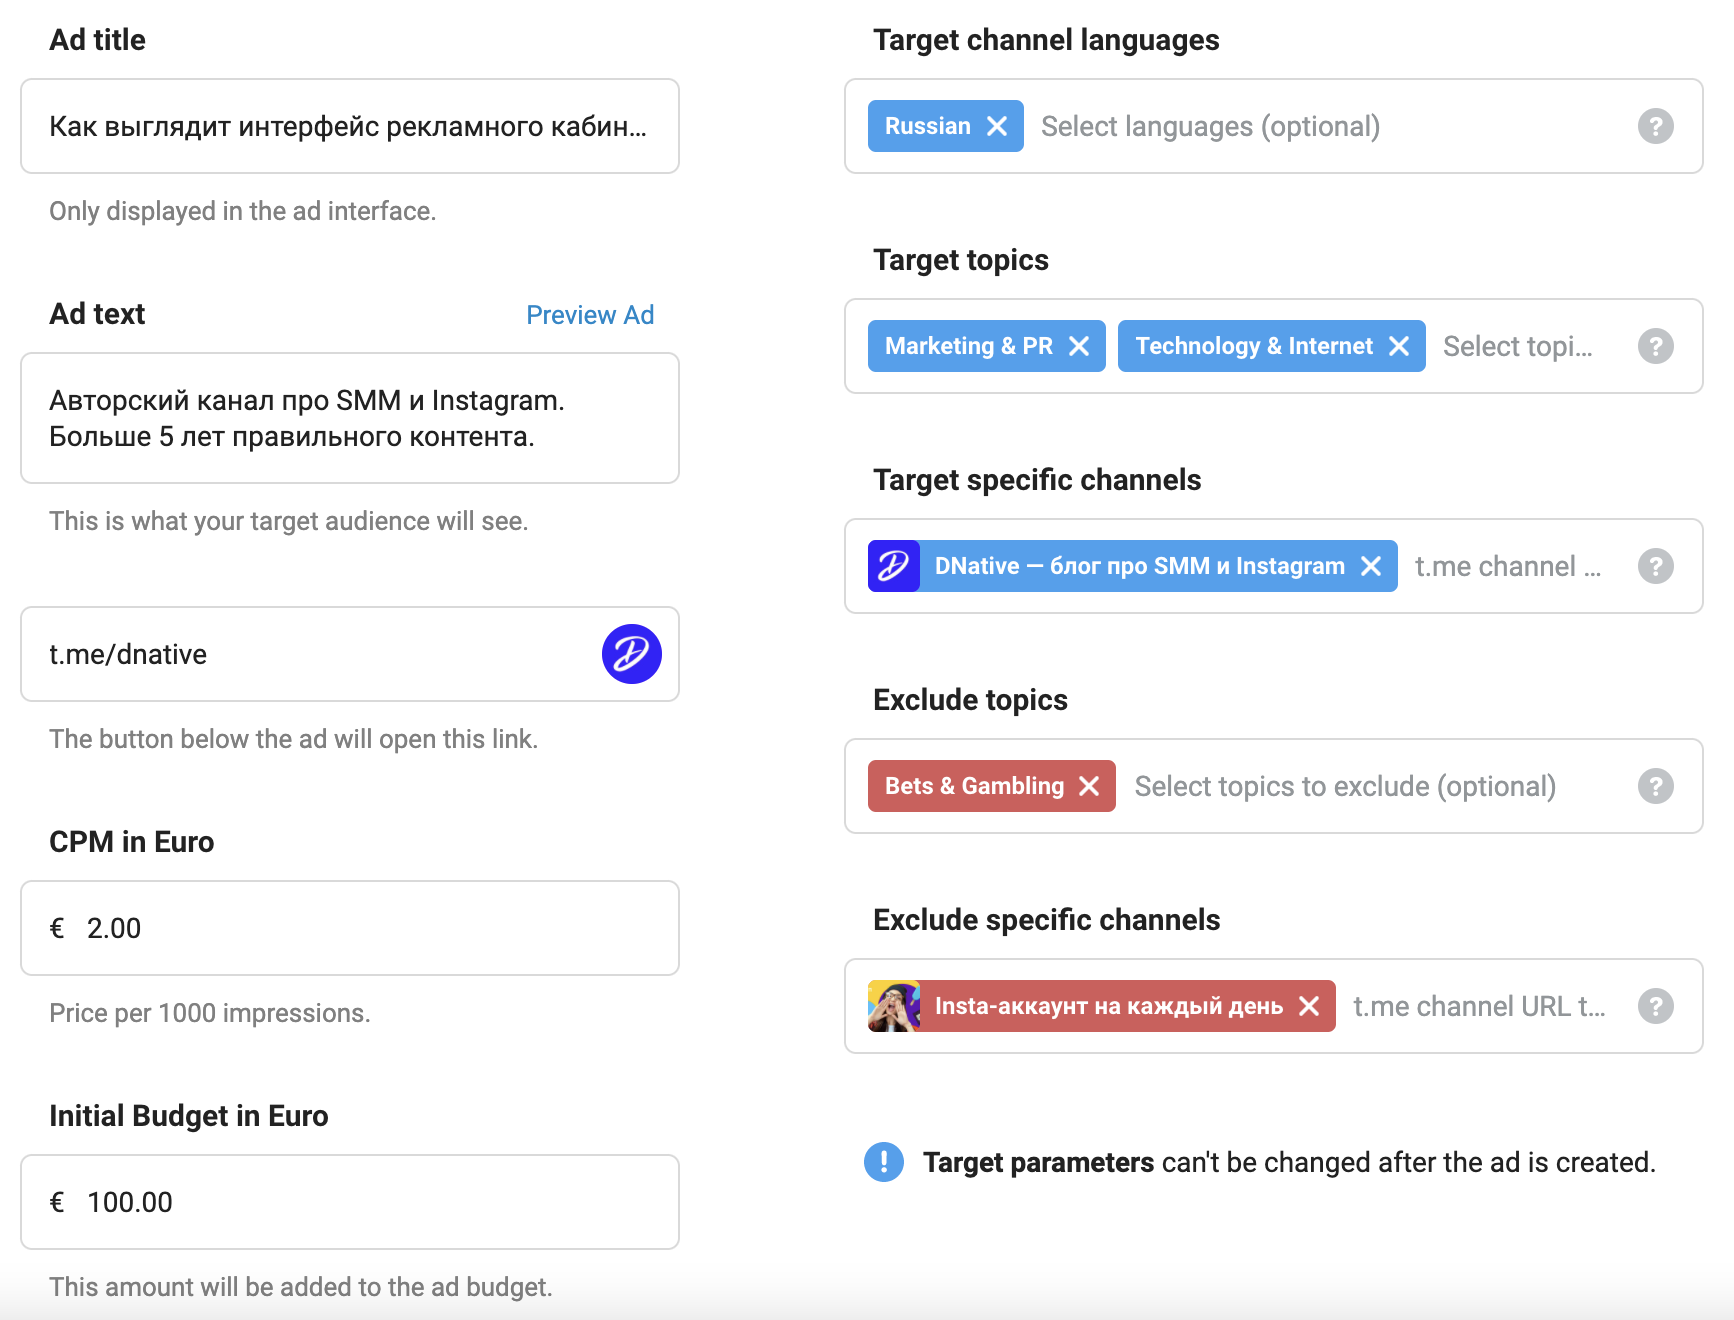The image size is (1734, 1320).
Task: Remove the DNative target channel tag
Action: pos(1371,566)
